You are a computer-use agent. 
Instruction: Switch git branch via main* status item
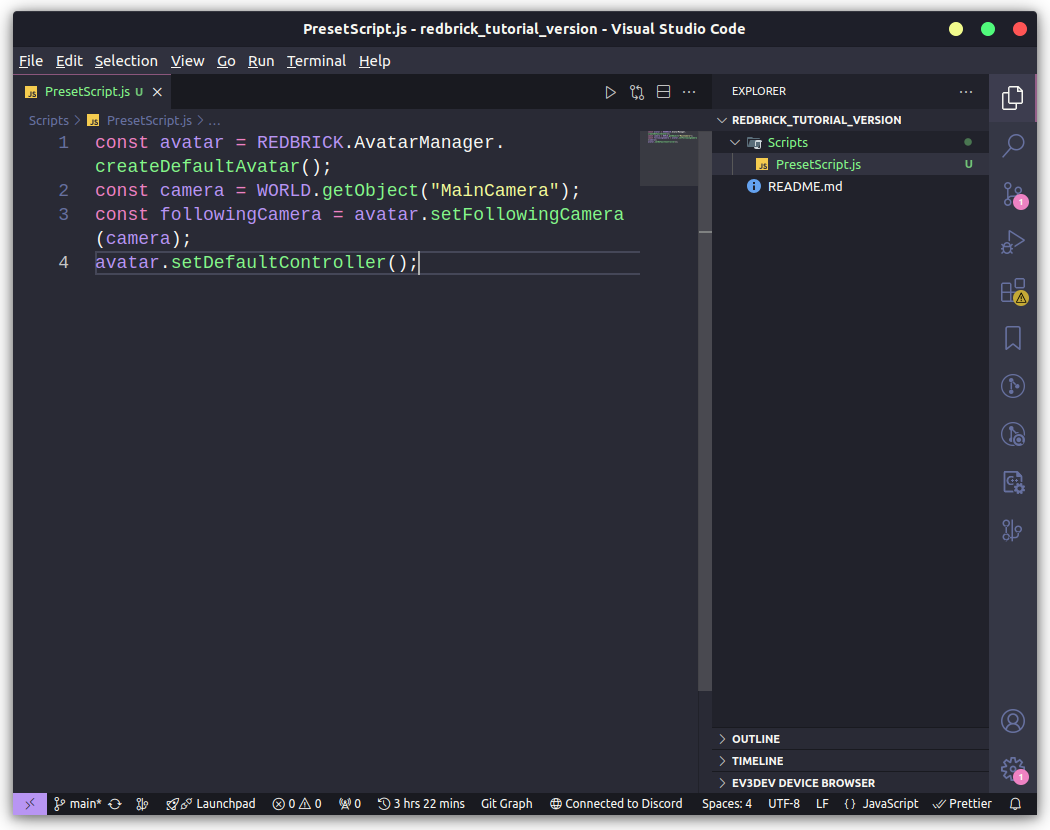point(78,803)
